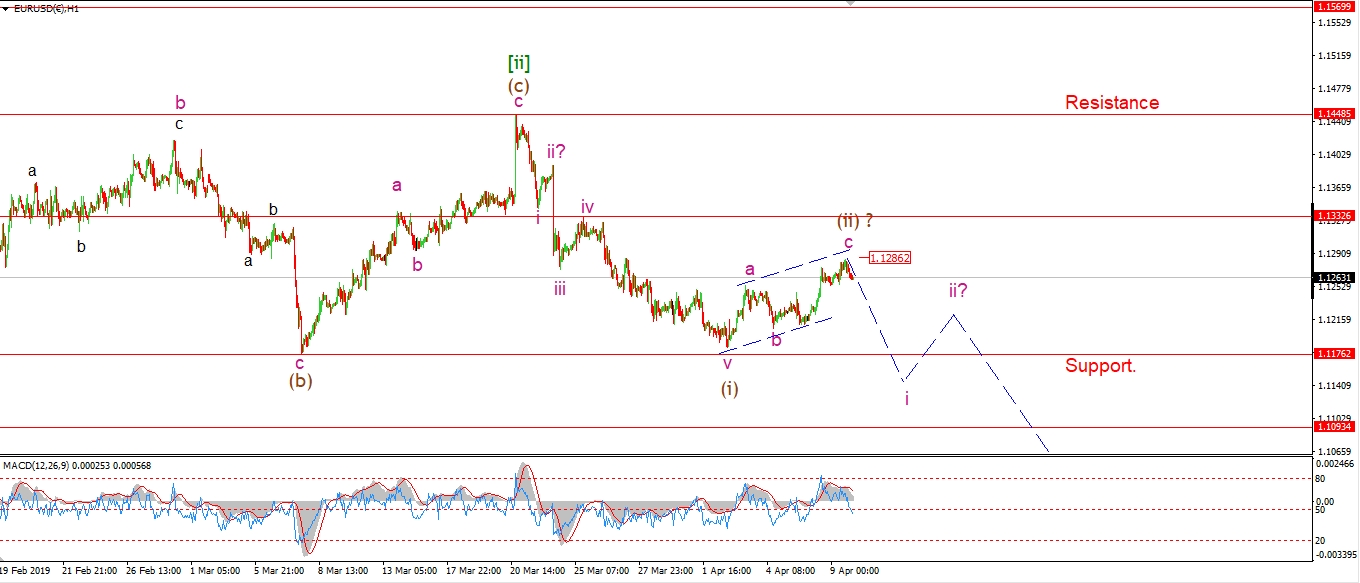Click the 1.14485 resistance price tag
The width and height of the screenshot is (1360, 583).
[1334, 114]
